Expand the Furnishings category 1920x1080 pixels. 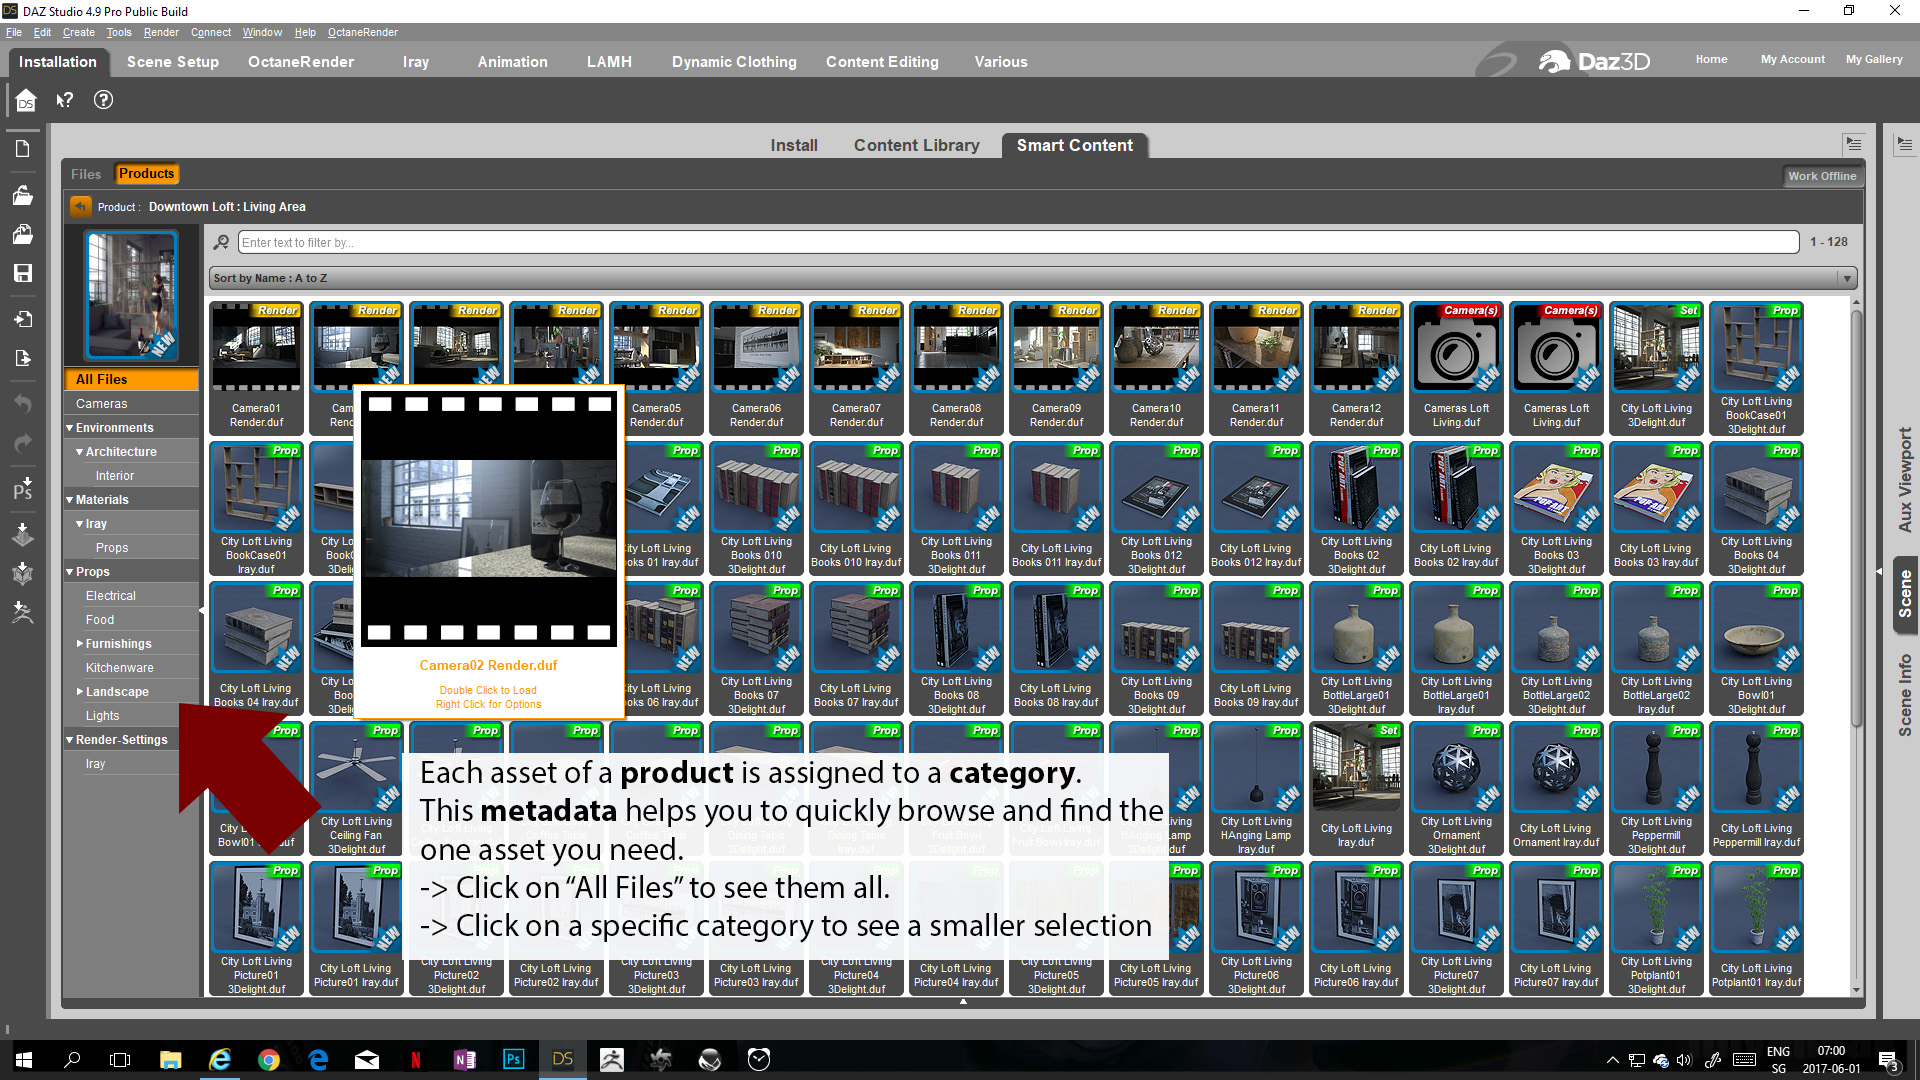point(80,644)
